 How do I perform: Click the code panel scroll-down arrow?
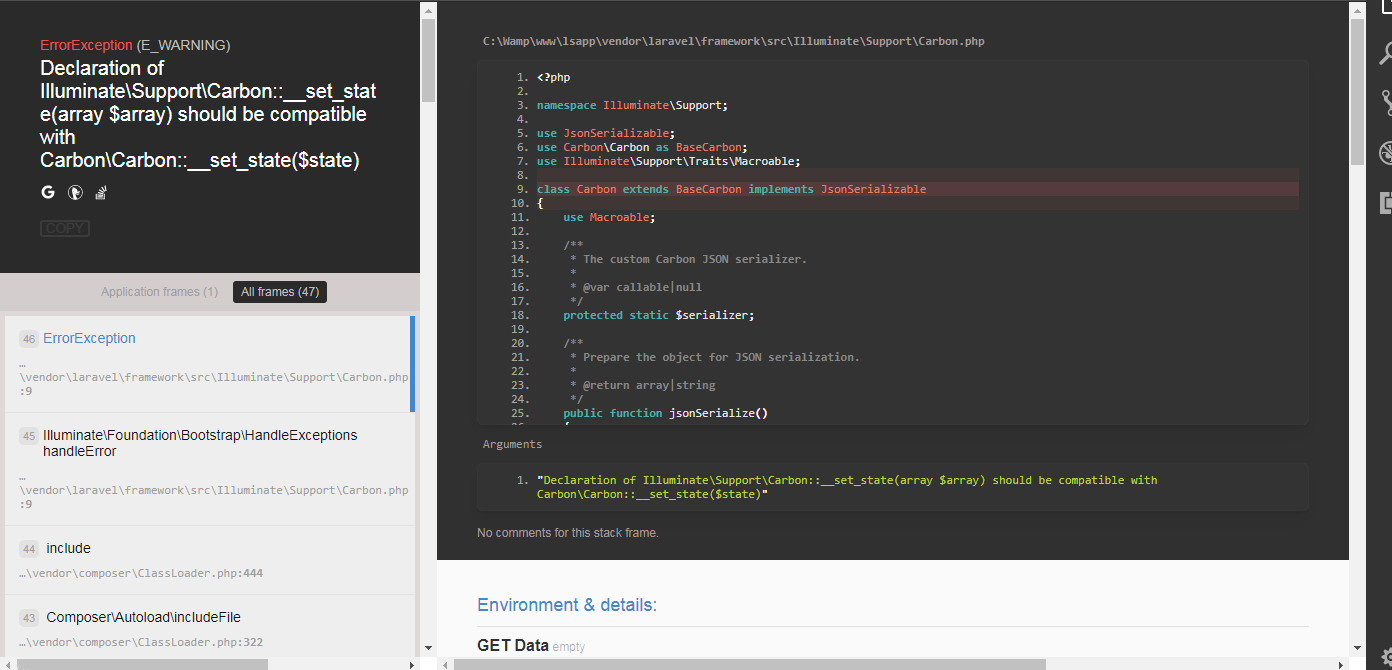pyautogui.click(x=1357, y=648)
